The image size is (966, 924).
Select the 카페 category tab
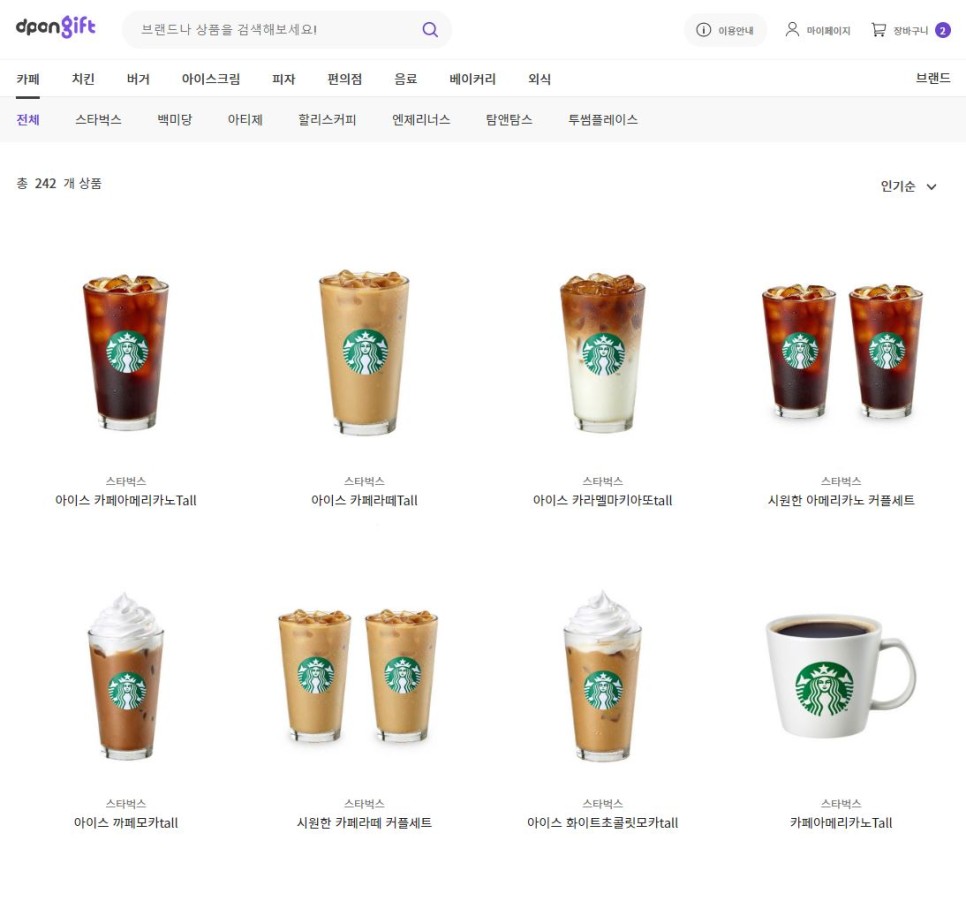pos(28,79)
